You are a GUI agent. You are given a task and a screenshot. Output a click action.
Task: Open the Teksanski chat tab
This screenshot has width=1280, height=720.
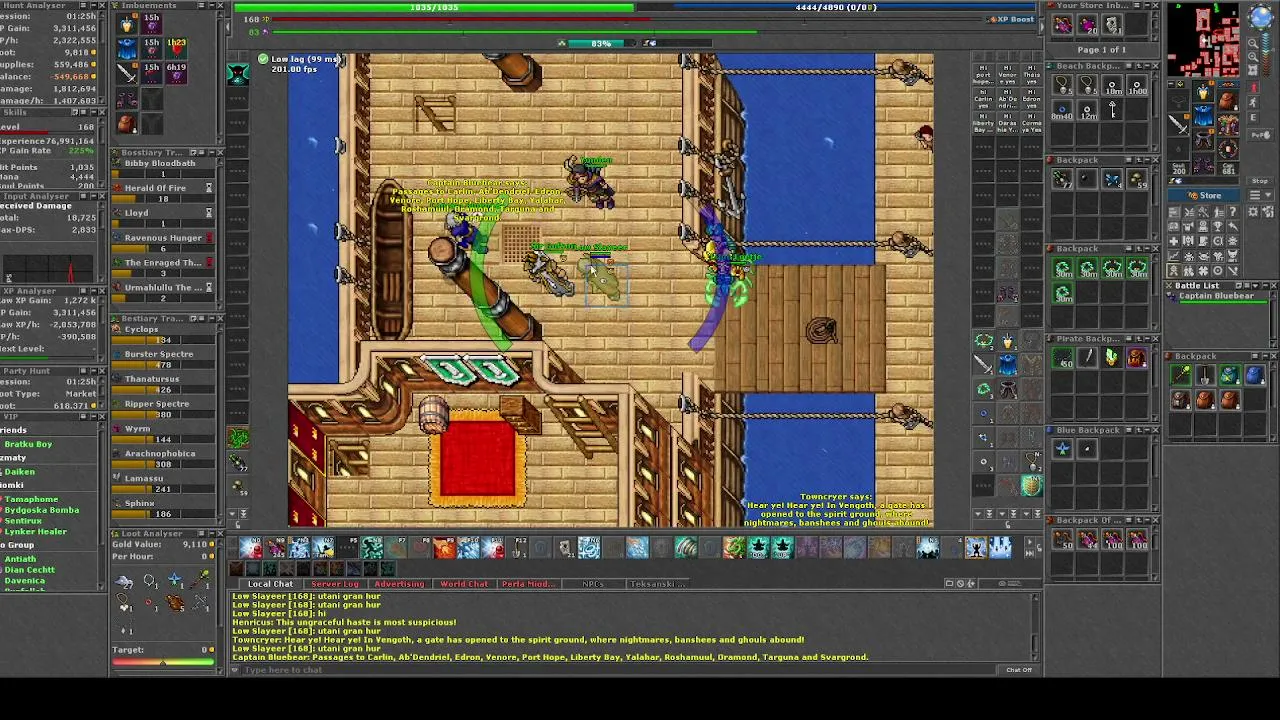[658, 584]
